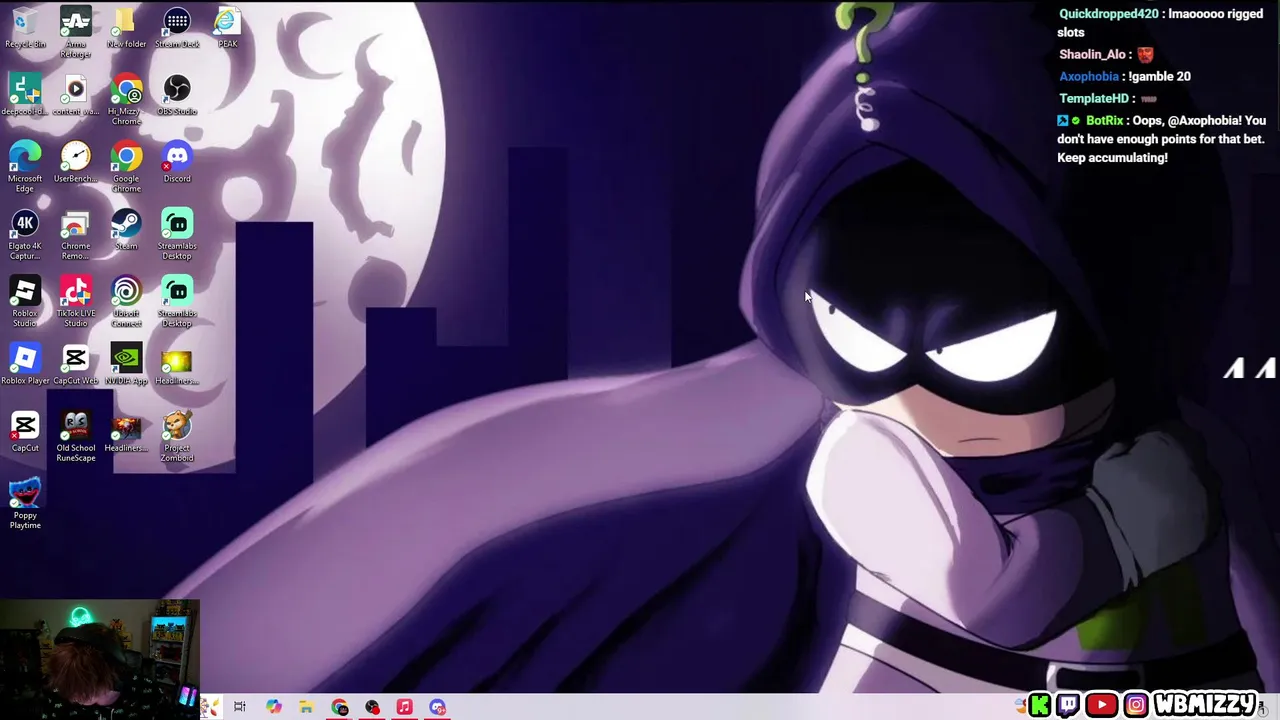This screenshot has height=720, width=1280.
Task: Select the Steam desktop shortcut
Action: pyautogui.click(x=126, y=230)
